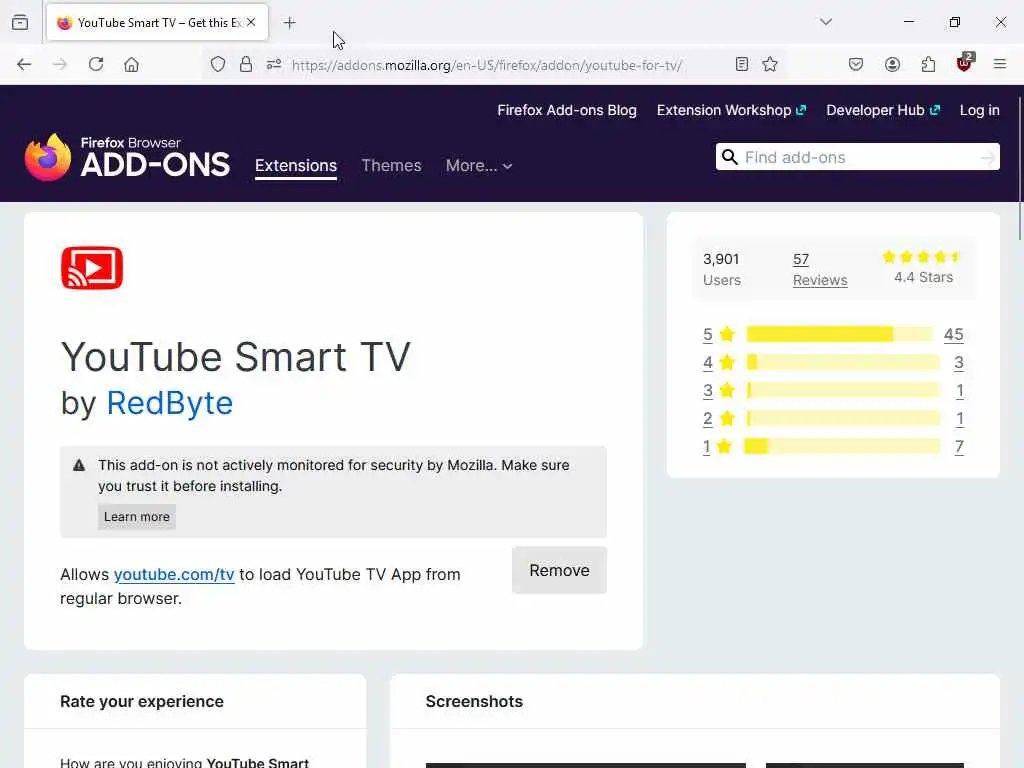Click the padlock site security icon
Screen dimensions: 1024x768
point(246,64)
